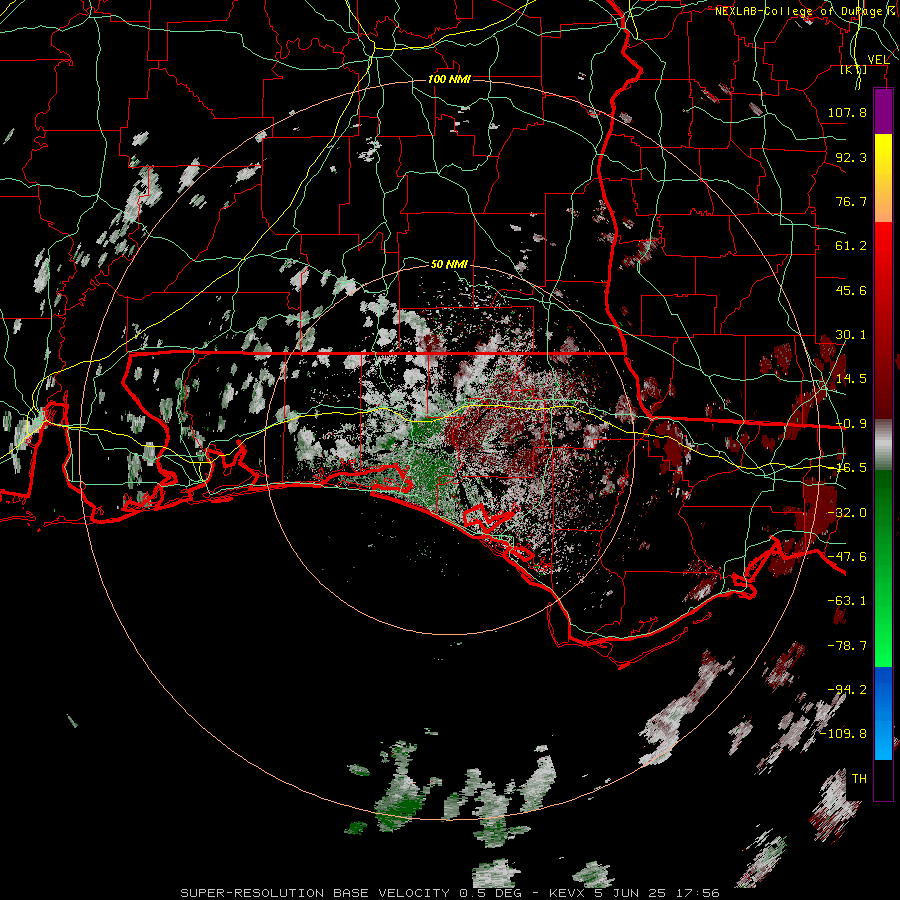The height and width of the screenshot is (900, 900).
Task: Click the 50 NMI range ring label
Action: pyautogui.click(x=449, y=265)
